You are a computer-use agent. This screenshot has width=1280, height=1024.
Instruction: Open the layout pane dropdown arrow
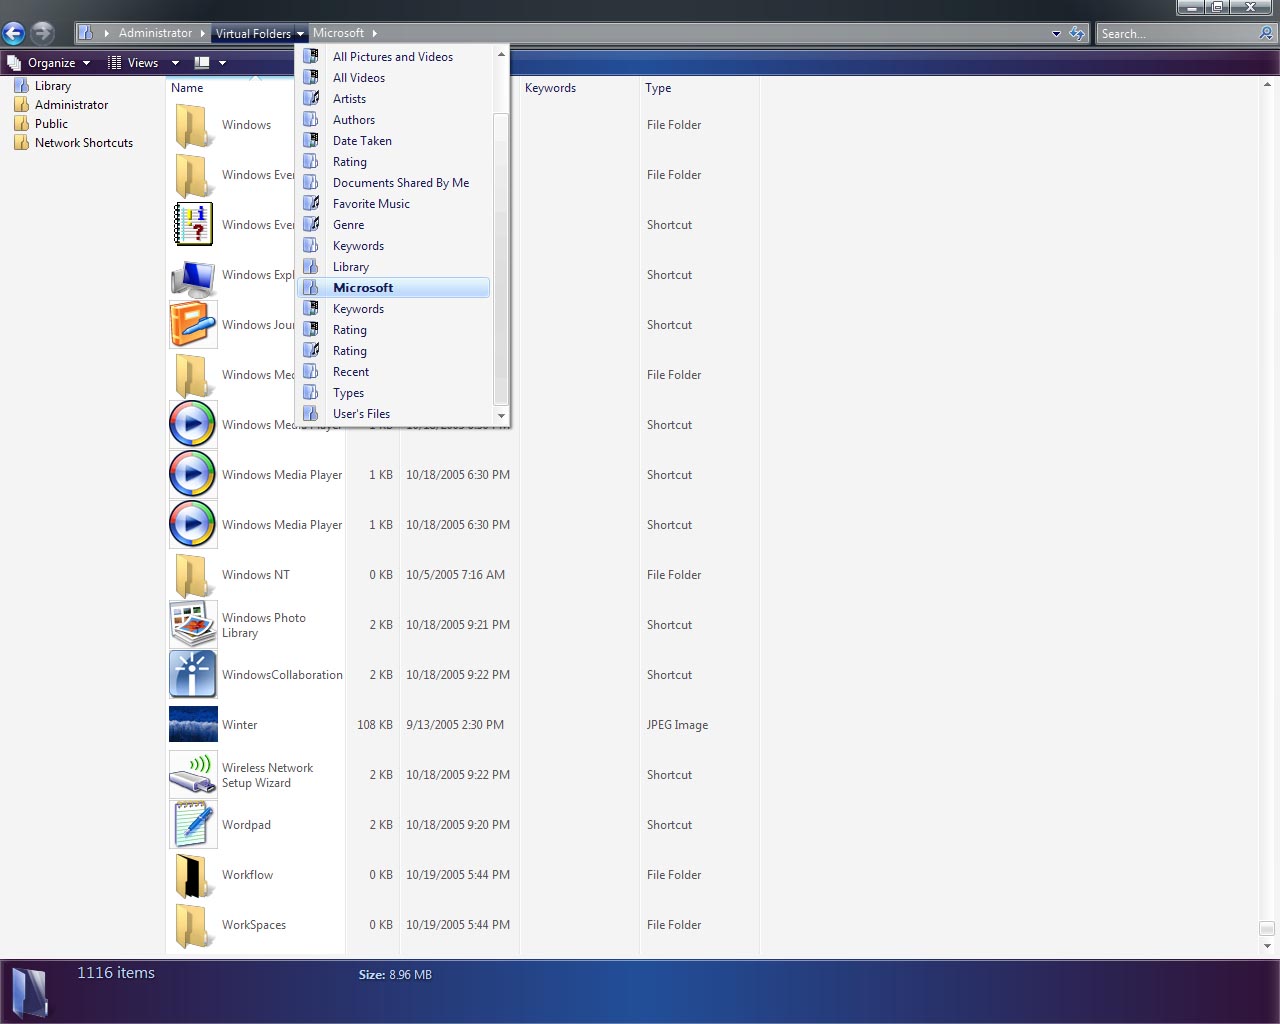point(222,63)
